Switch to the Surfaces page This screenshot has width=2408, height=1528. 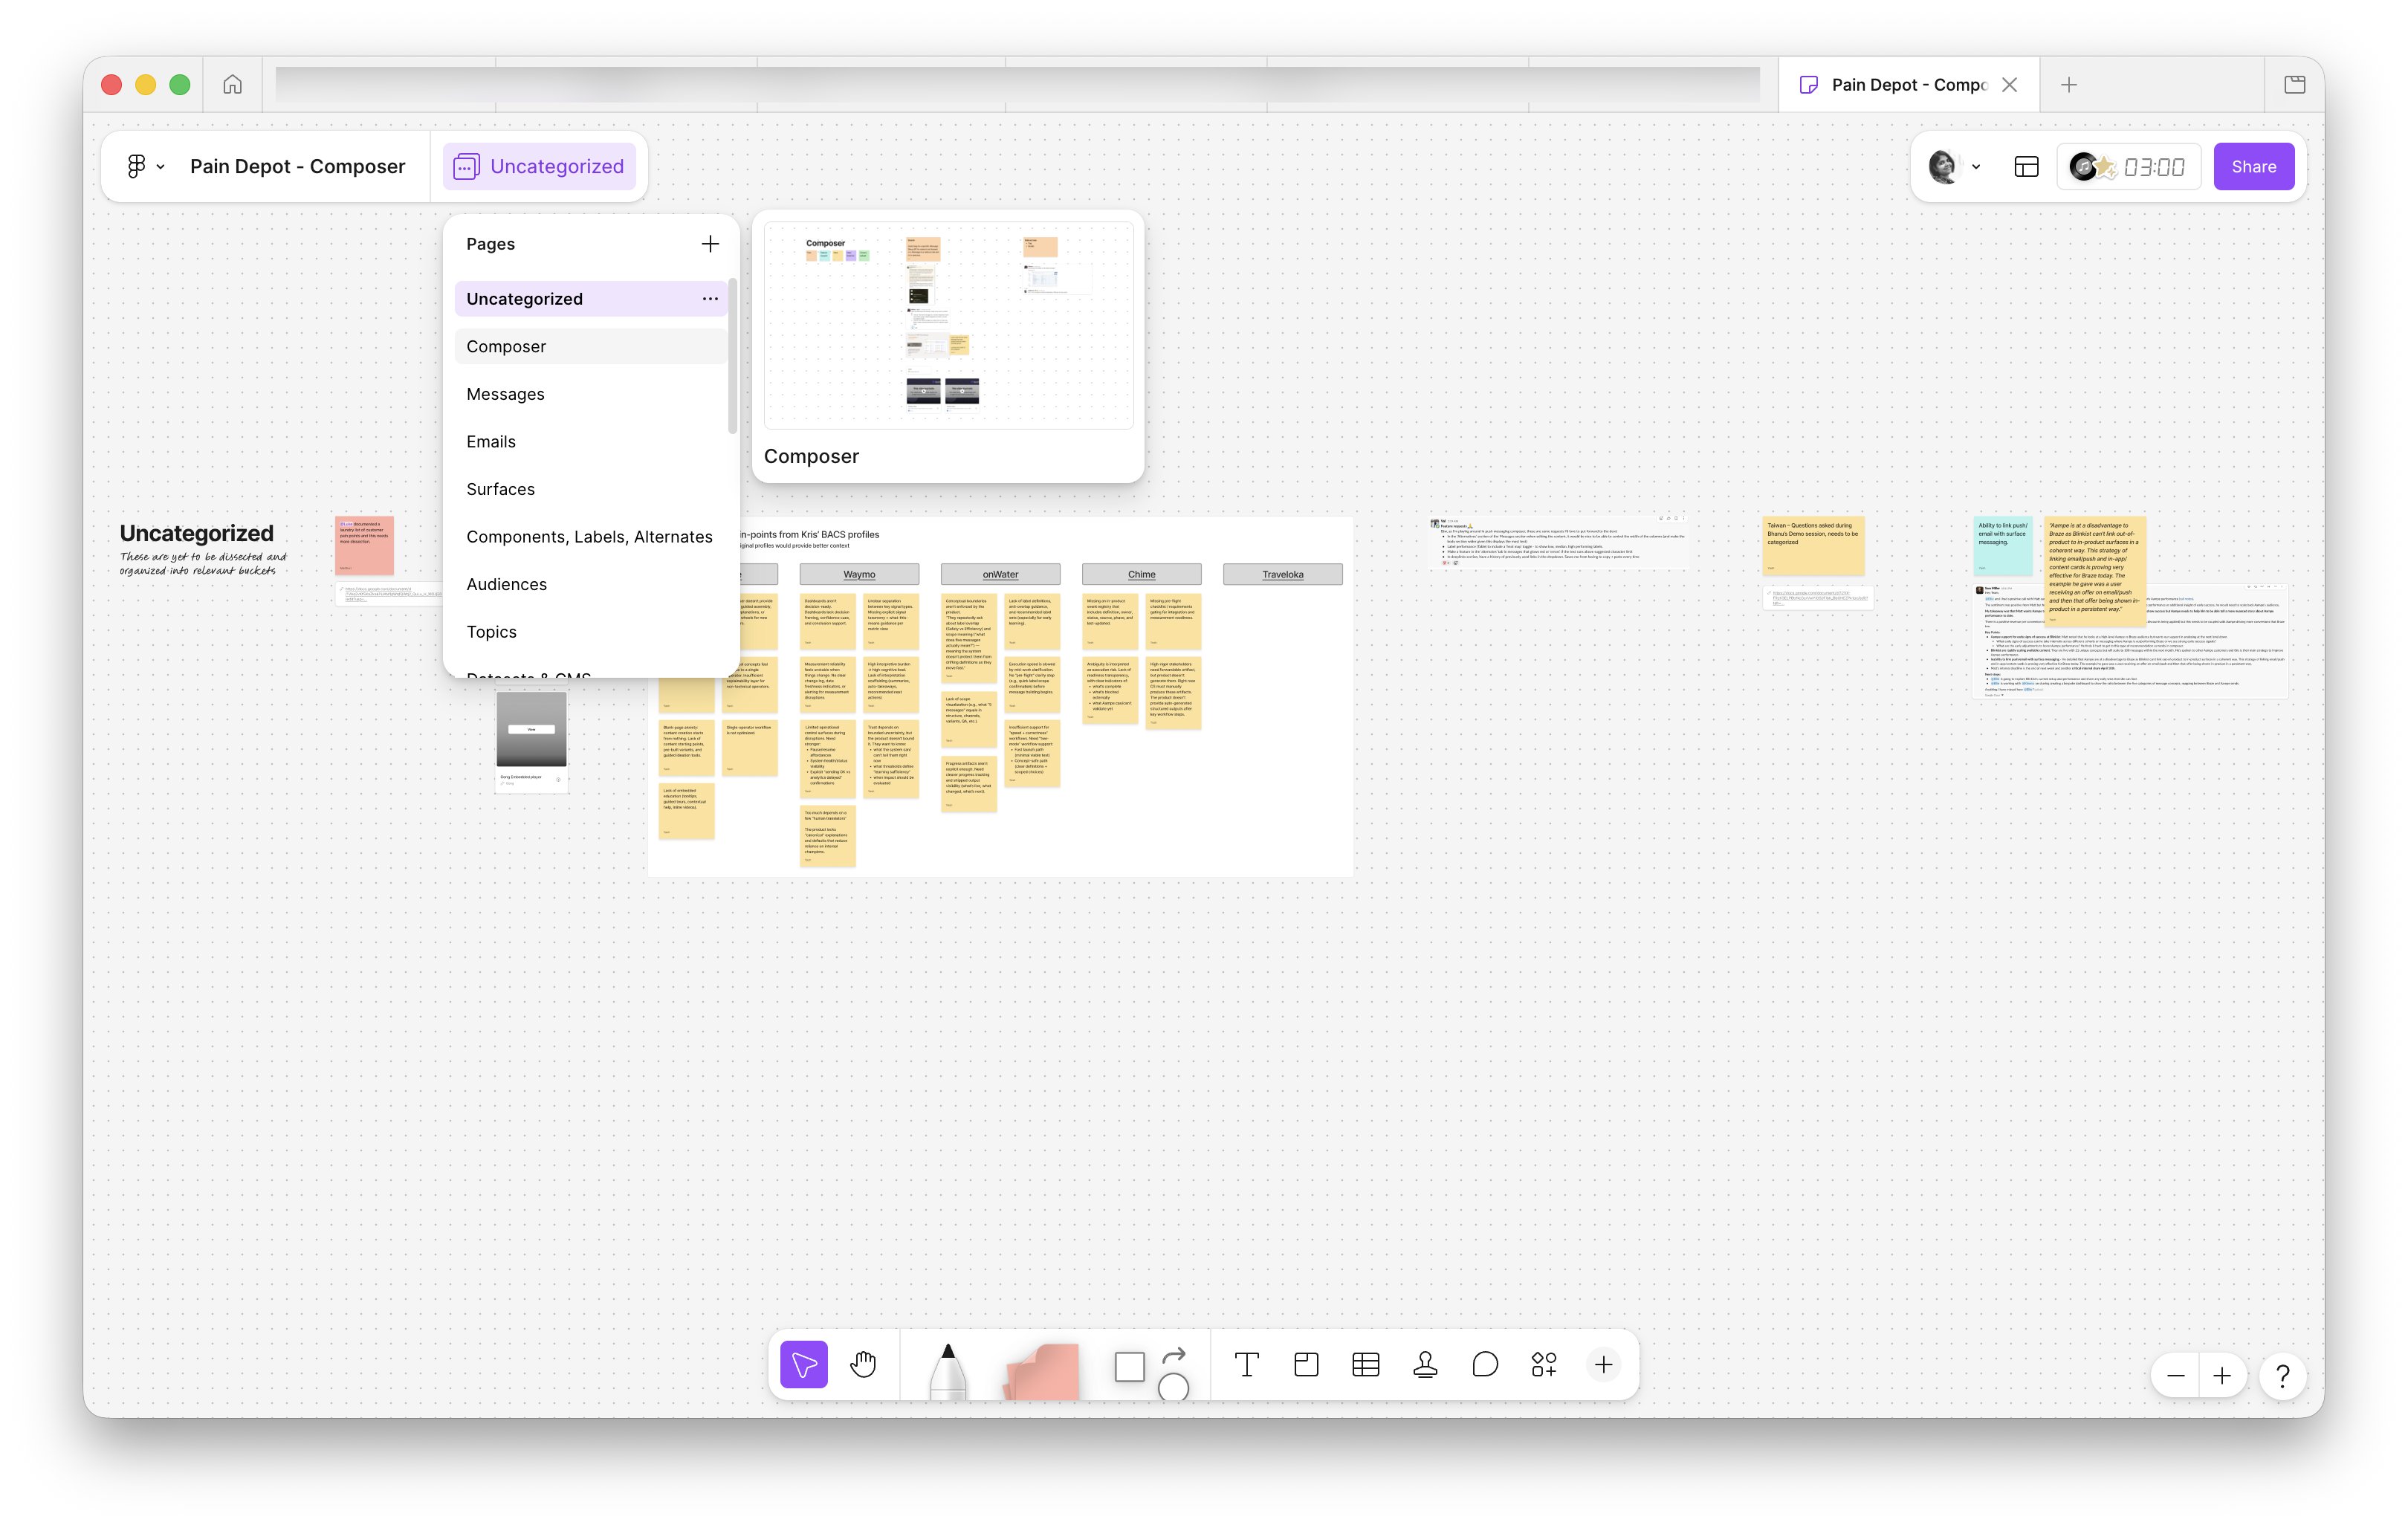[590, 489]
